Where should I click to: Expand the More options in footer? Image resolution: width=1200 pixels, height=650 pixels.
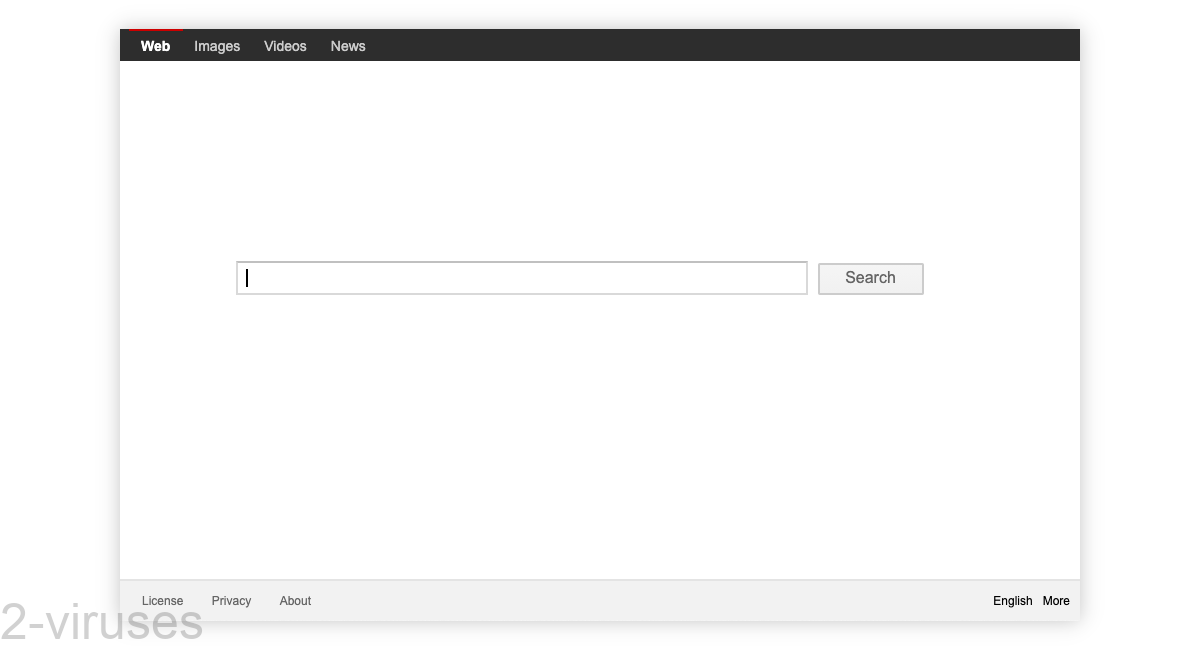click(x=1056, y=601)
